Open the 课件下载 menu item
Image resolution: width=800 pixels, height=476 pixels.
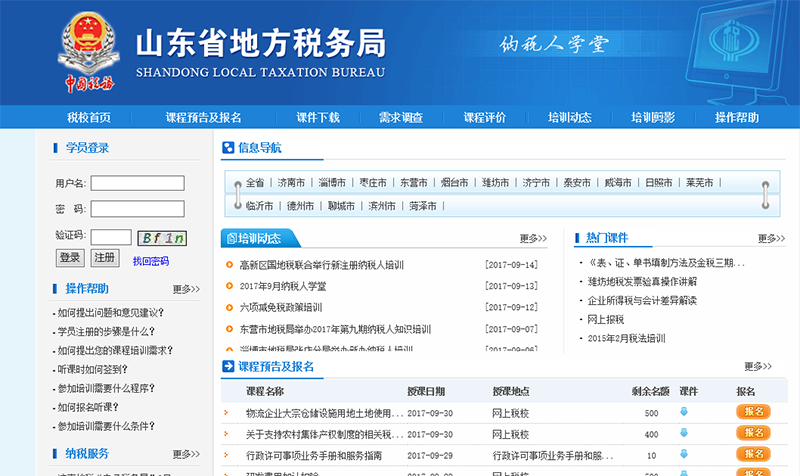pos(318,118)
